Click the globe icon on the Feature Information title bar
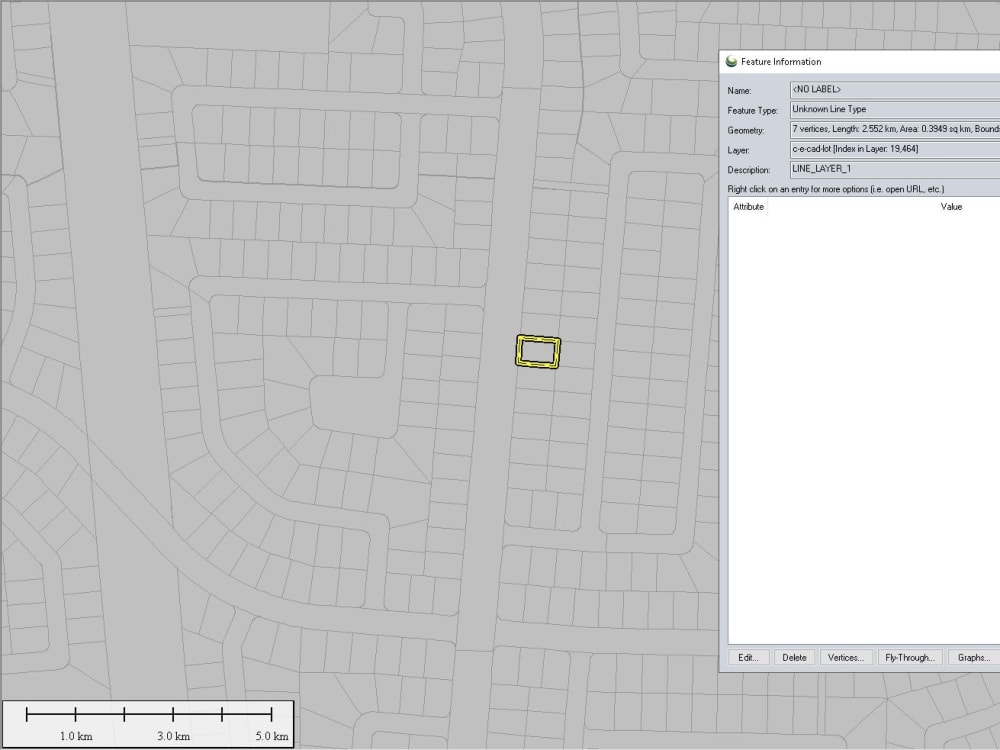Screen dimensions: 1000x750 731,61
